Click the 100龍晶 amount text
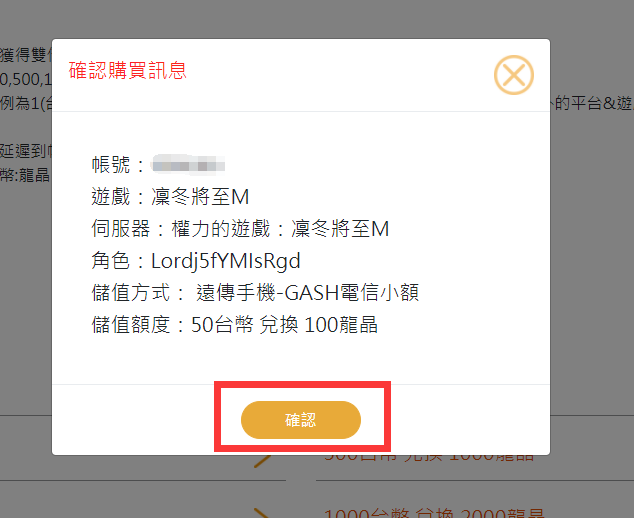Image resolution: width=634 pixels, height=518 pixels. 341,325
